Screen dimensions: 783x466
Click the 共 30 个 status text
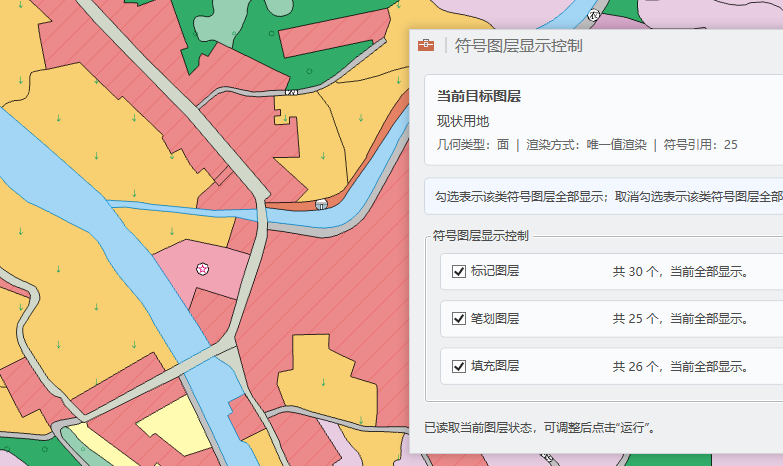coord(680,271)
